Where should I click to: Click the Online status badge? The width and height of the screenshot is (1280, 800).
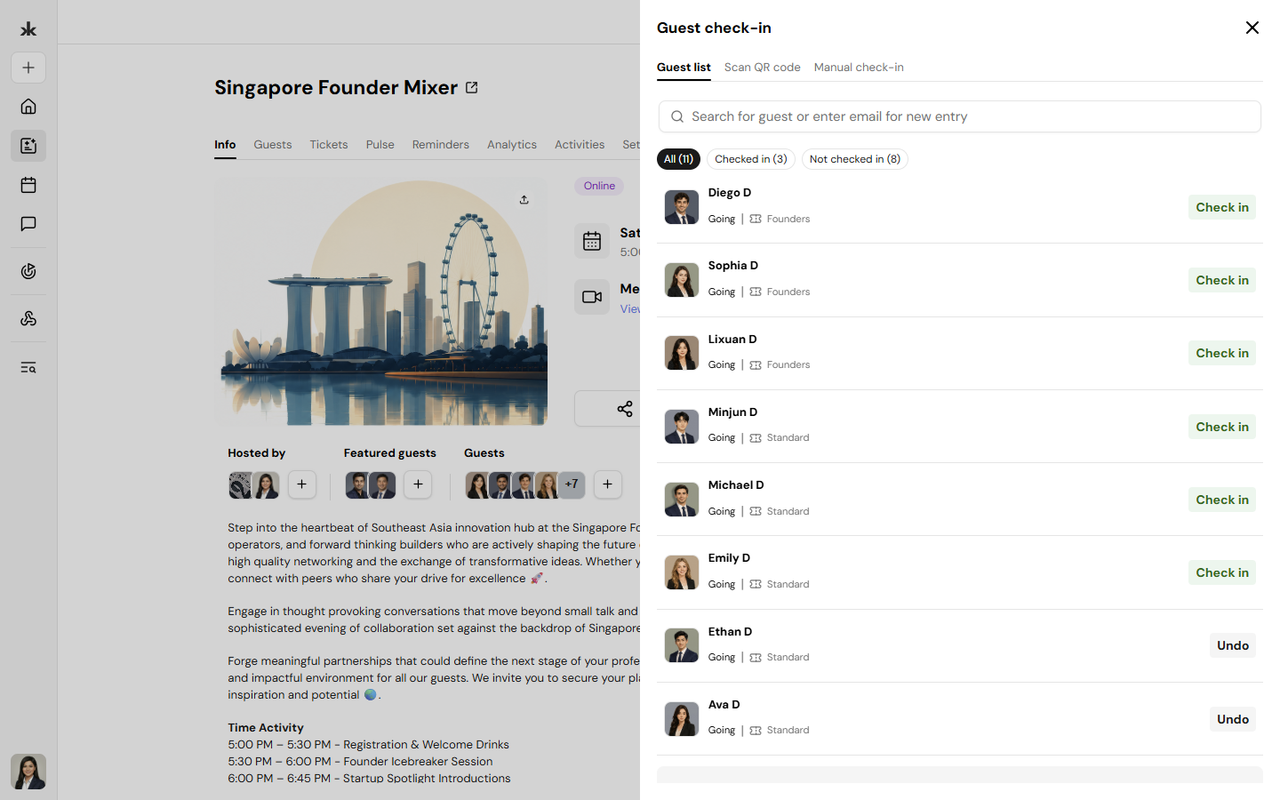click(599, 186)
